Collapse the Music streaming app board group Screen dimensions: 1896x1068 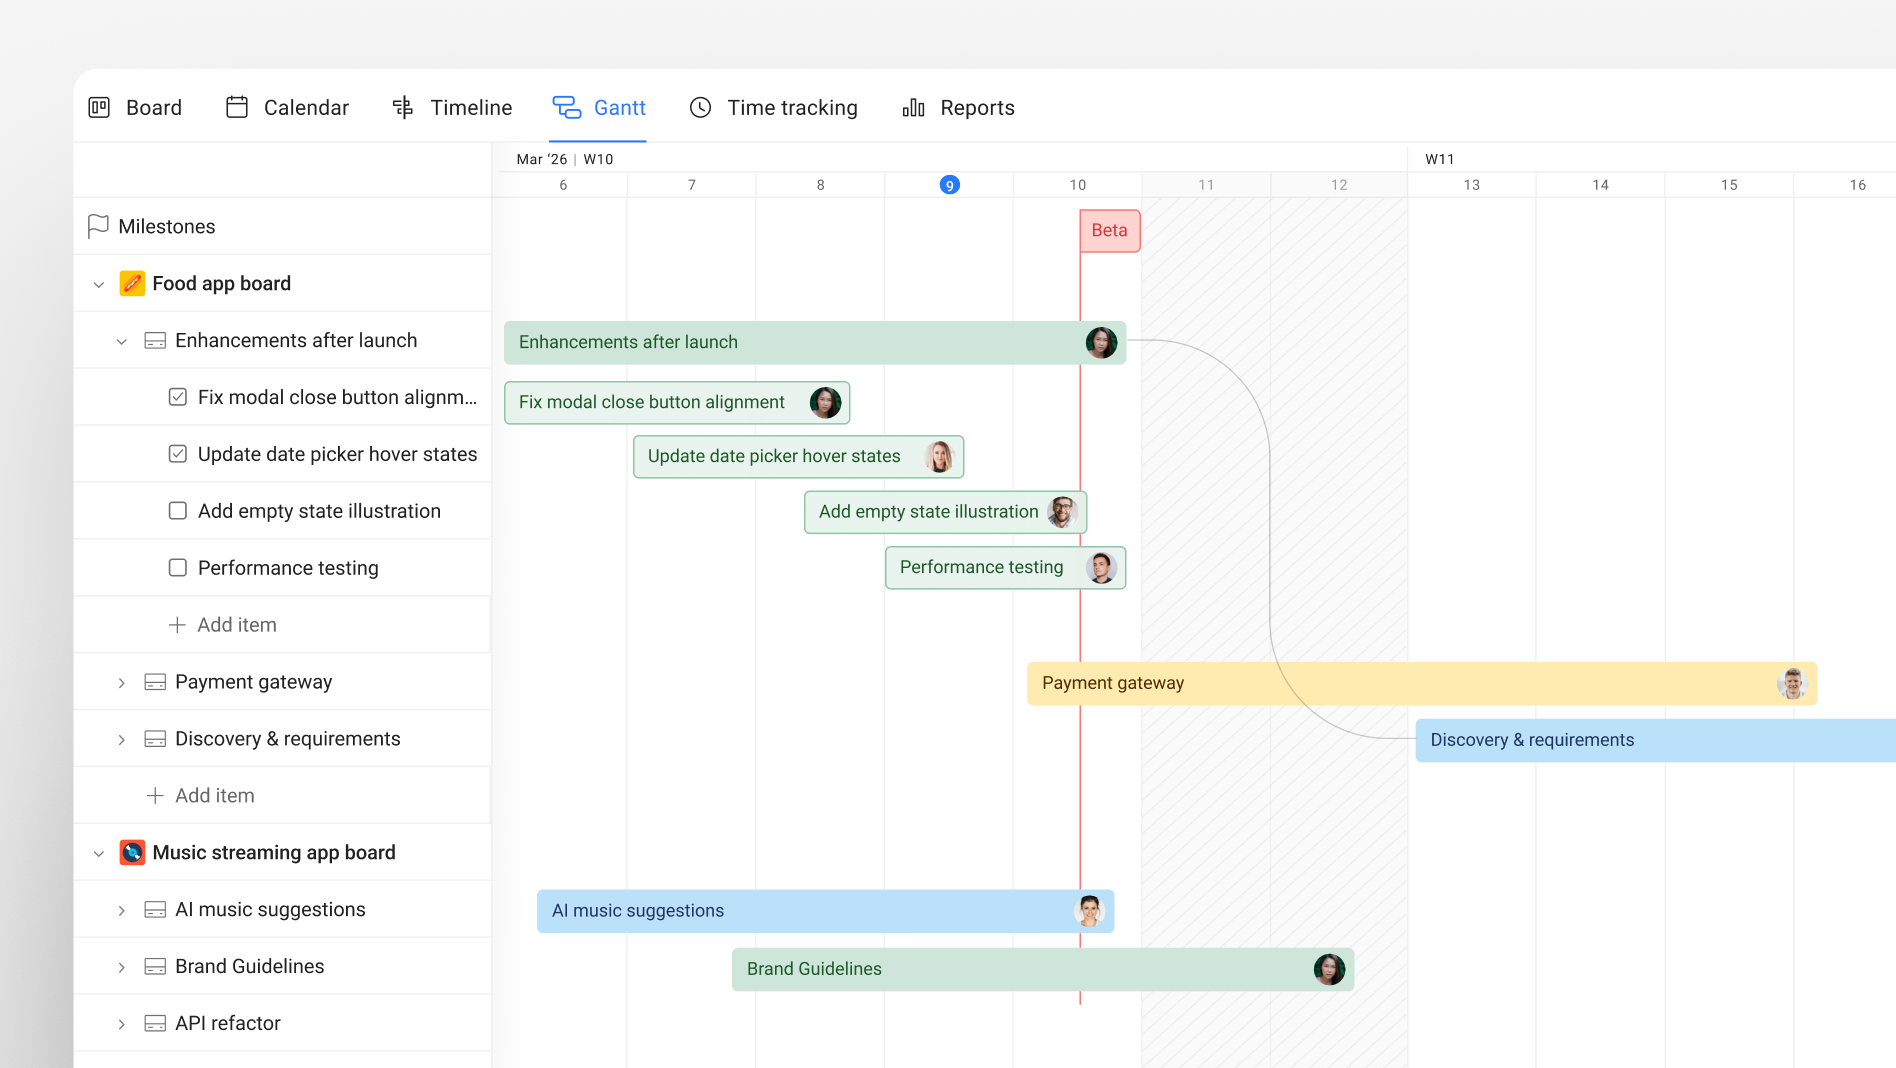[99, 854]
